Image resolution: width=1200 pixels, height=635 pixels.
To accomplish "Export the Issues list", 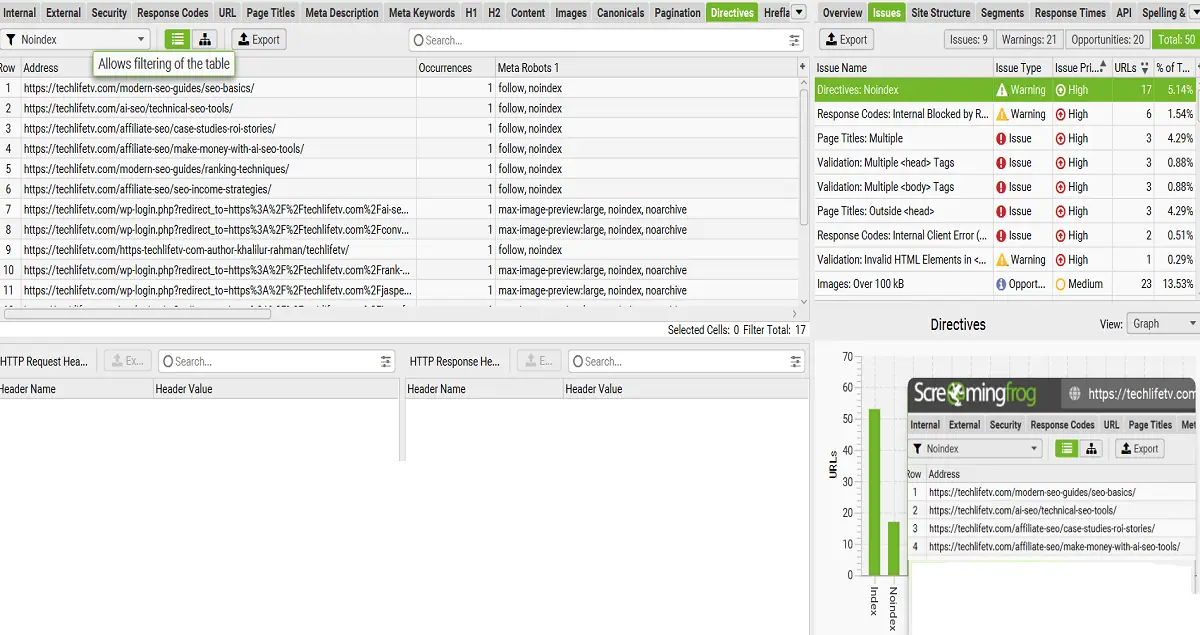I will coord(846,39).
